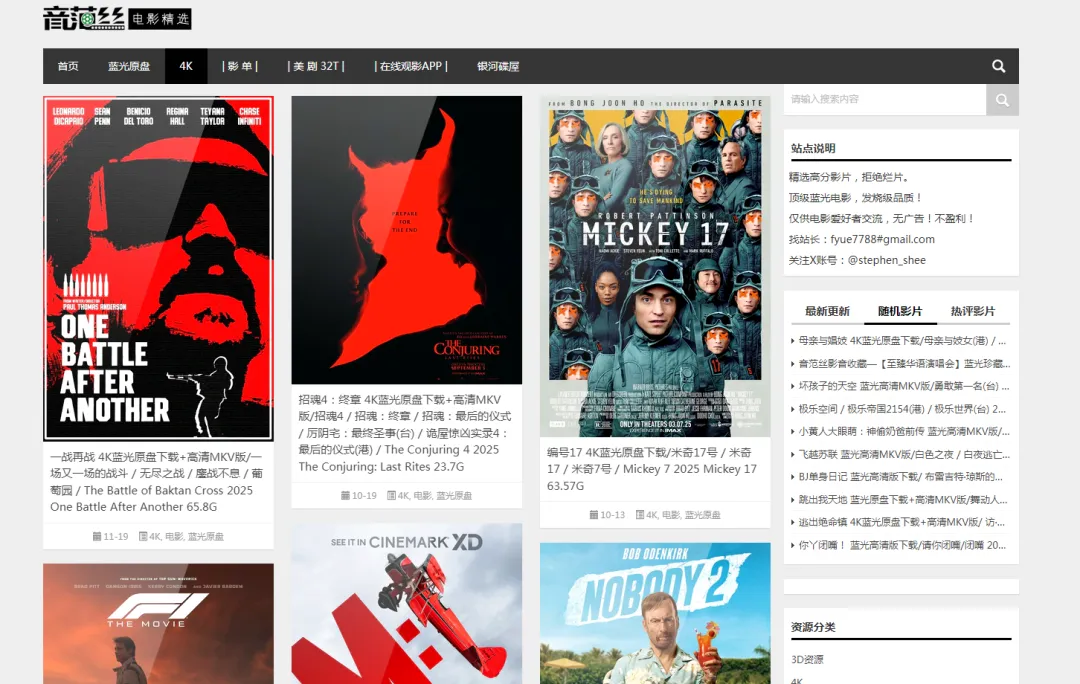The width and height of the screenshot is (1080, 684).
Task: Open the F1 The Movie poster
Action: coord(158,623)
